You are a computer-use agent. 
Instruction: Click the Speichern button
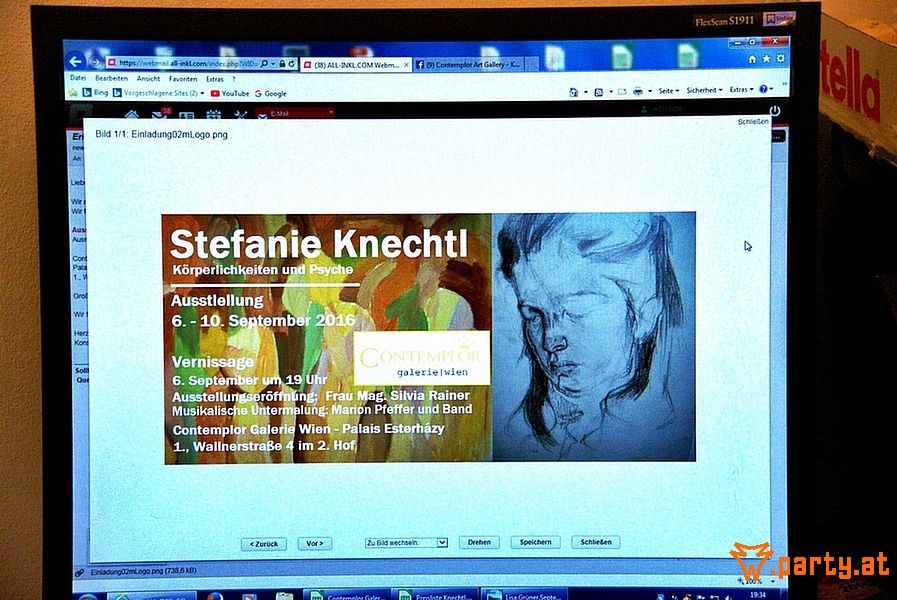(535, 542)
